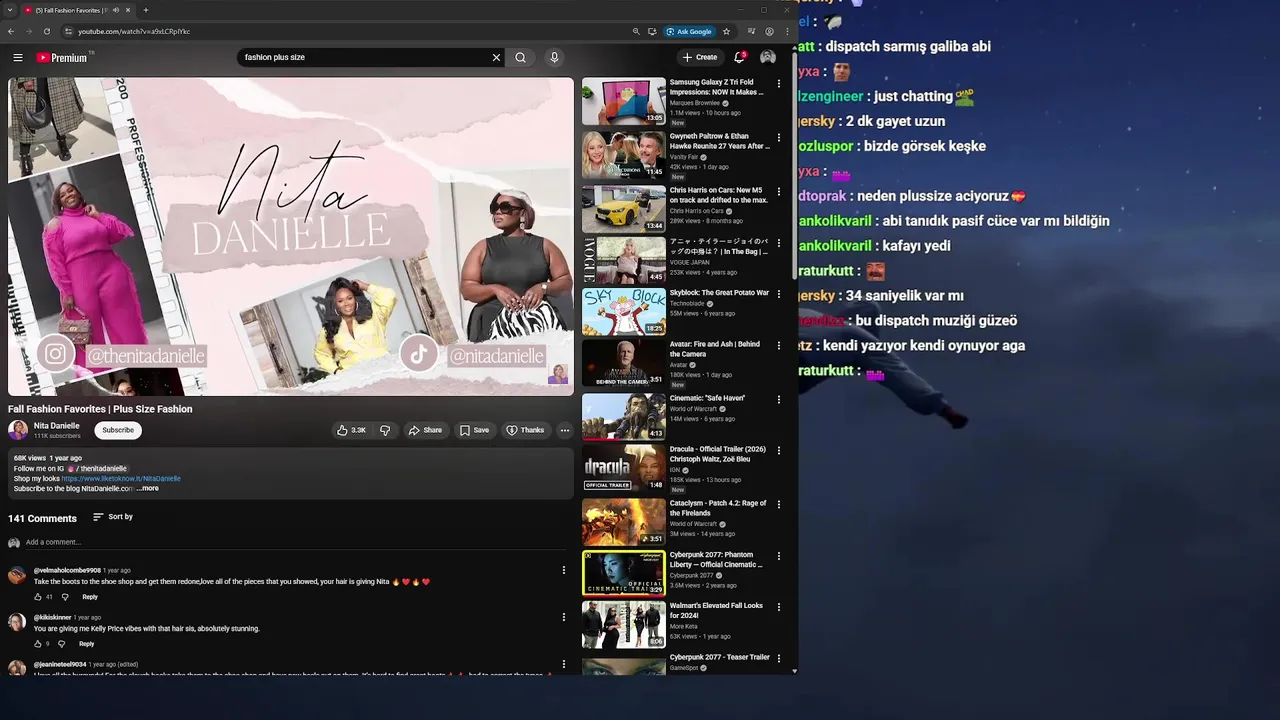Viewport: 1280px width, 720px height.
Task: Click the main video player
Action: pyautogui.click(x=291, y=237)
